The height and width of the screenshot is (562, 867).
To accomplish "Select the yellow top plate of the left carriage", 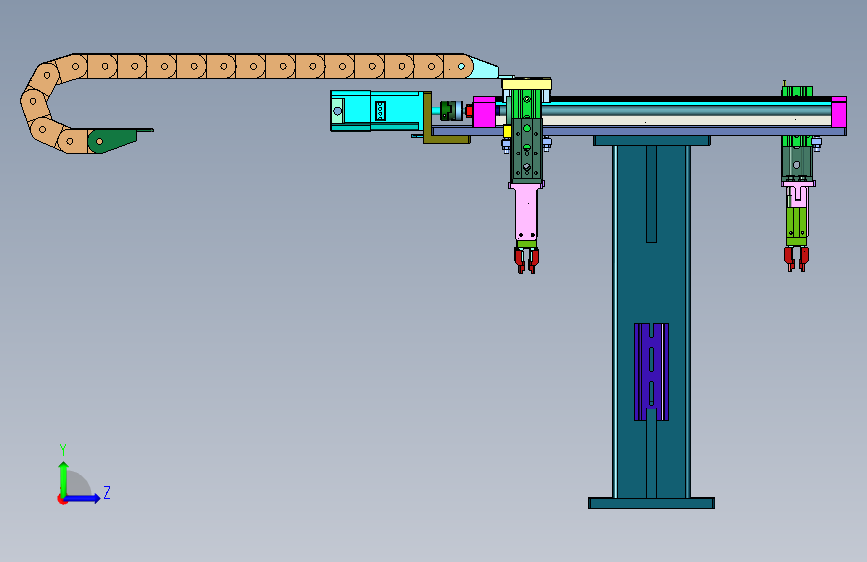I will (x=526, y=85).
